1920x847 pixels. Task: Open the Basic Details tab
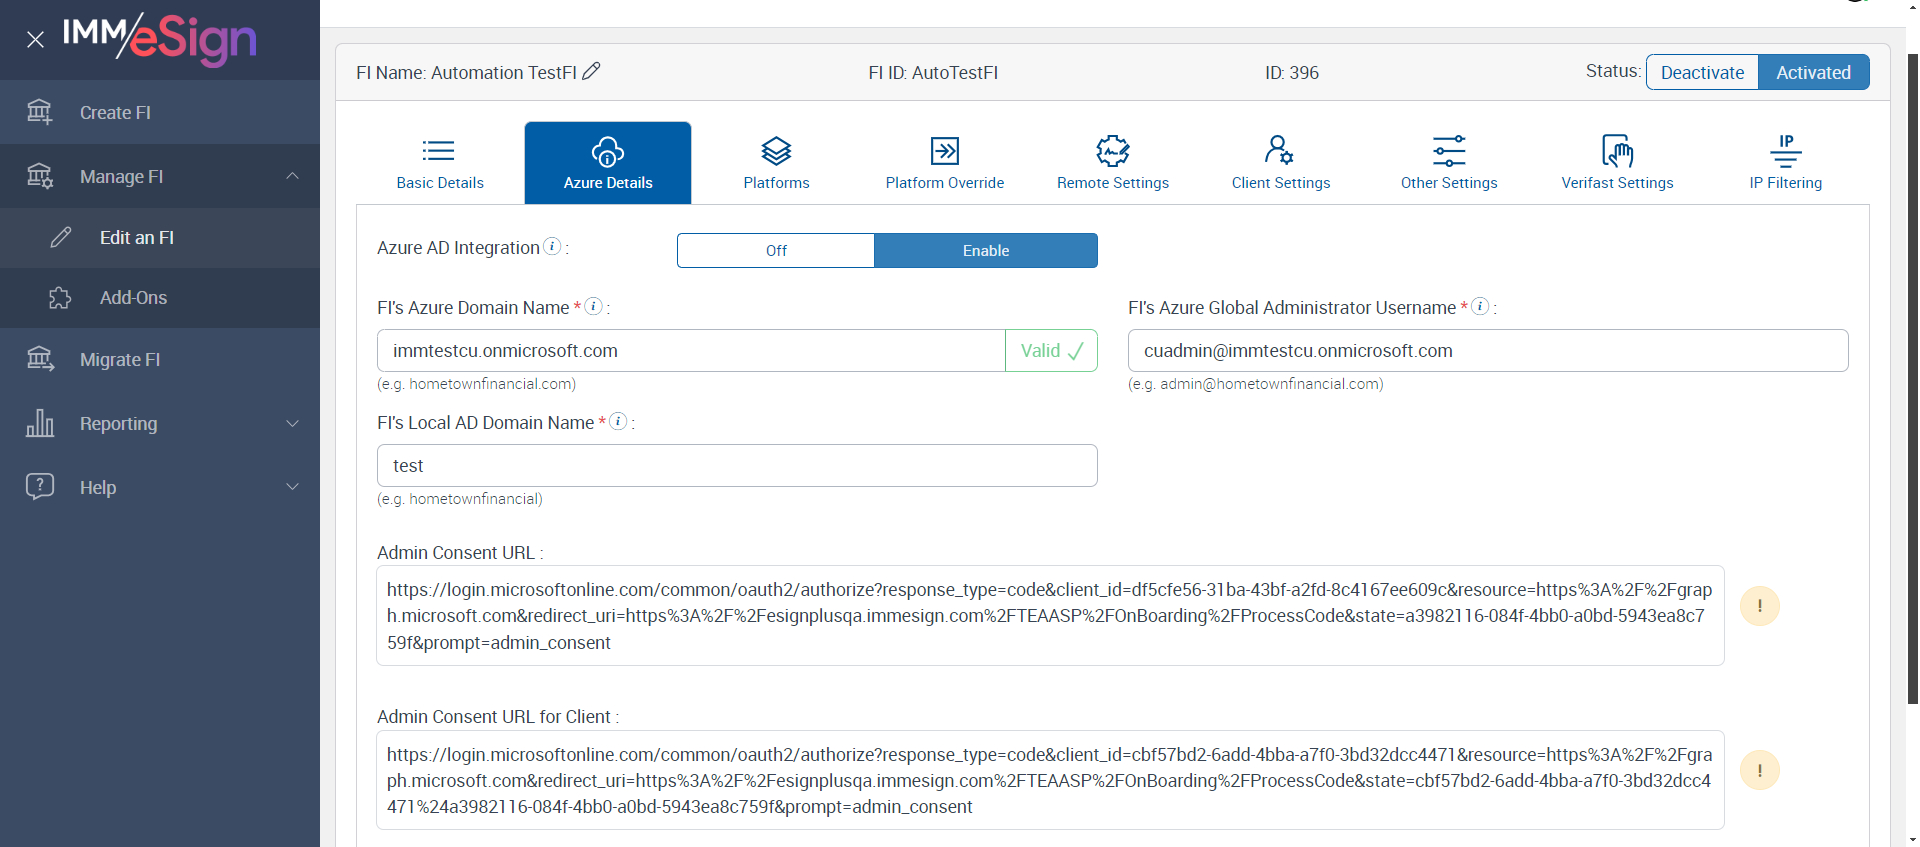click(x=440, y=163)
